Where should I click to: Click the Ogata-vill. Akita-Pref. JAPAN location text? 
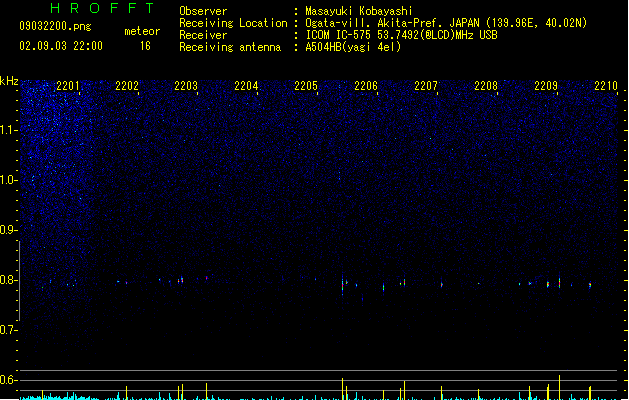point(446,23)
